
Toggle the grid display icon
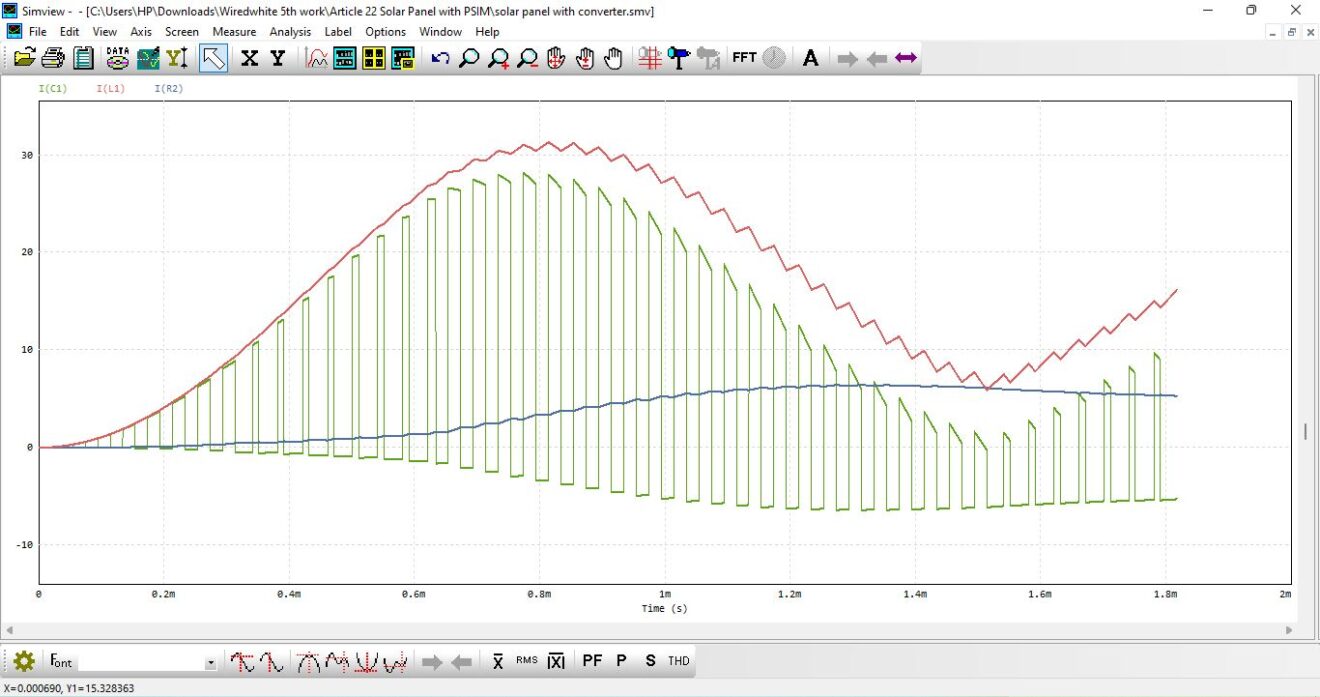pyautogui.click(x=650, y=57)
